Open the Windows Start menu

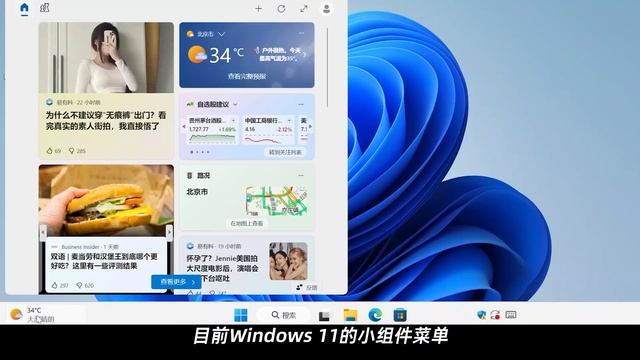241,315
